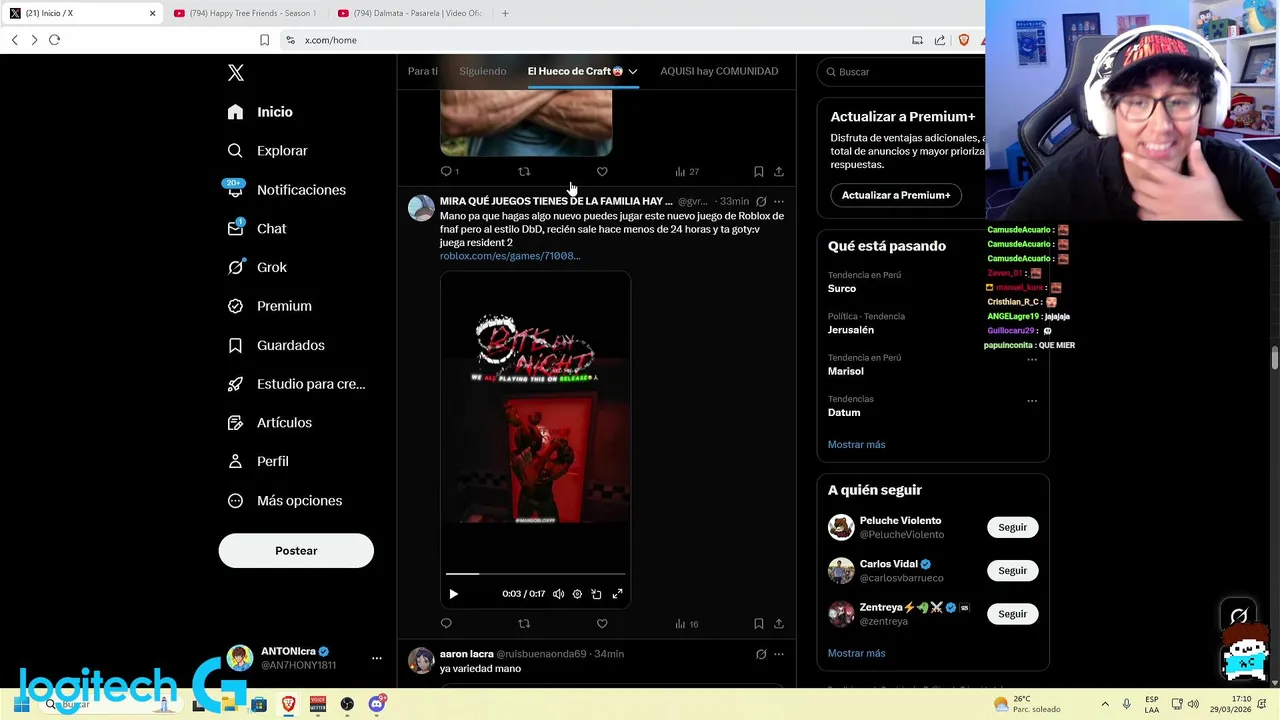Screen dimensions: 1280x720
Task: Reload the page in the browser
Action: point(54,40)
